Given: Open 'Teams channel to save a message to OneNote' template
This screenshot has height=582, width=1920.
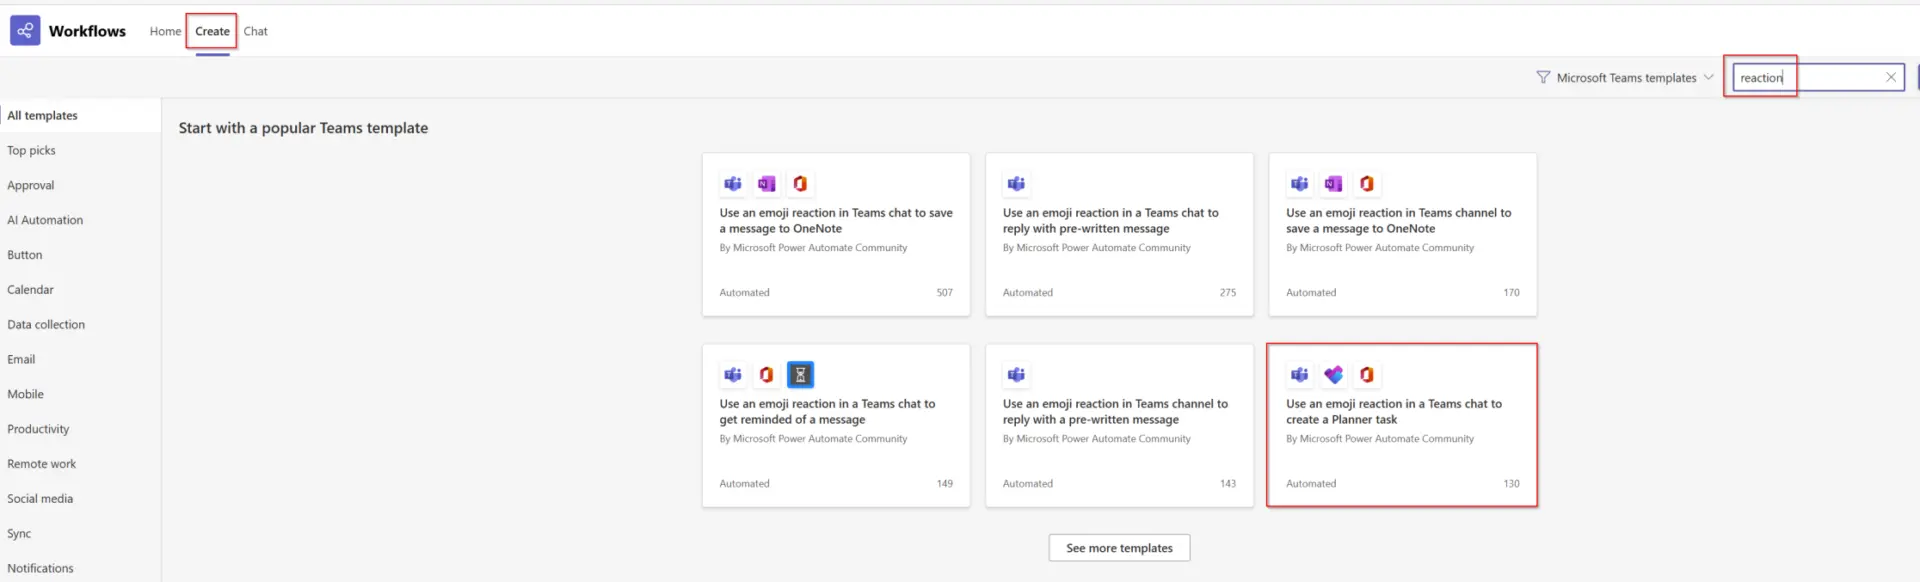Looking at the screenshot, I should click(1402, 234).
